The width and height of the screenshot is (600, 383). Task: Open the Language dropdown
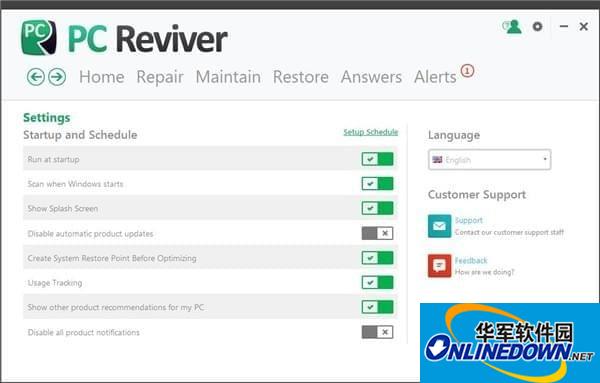pos(489,160)
